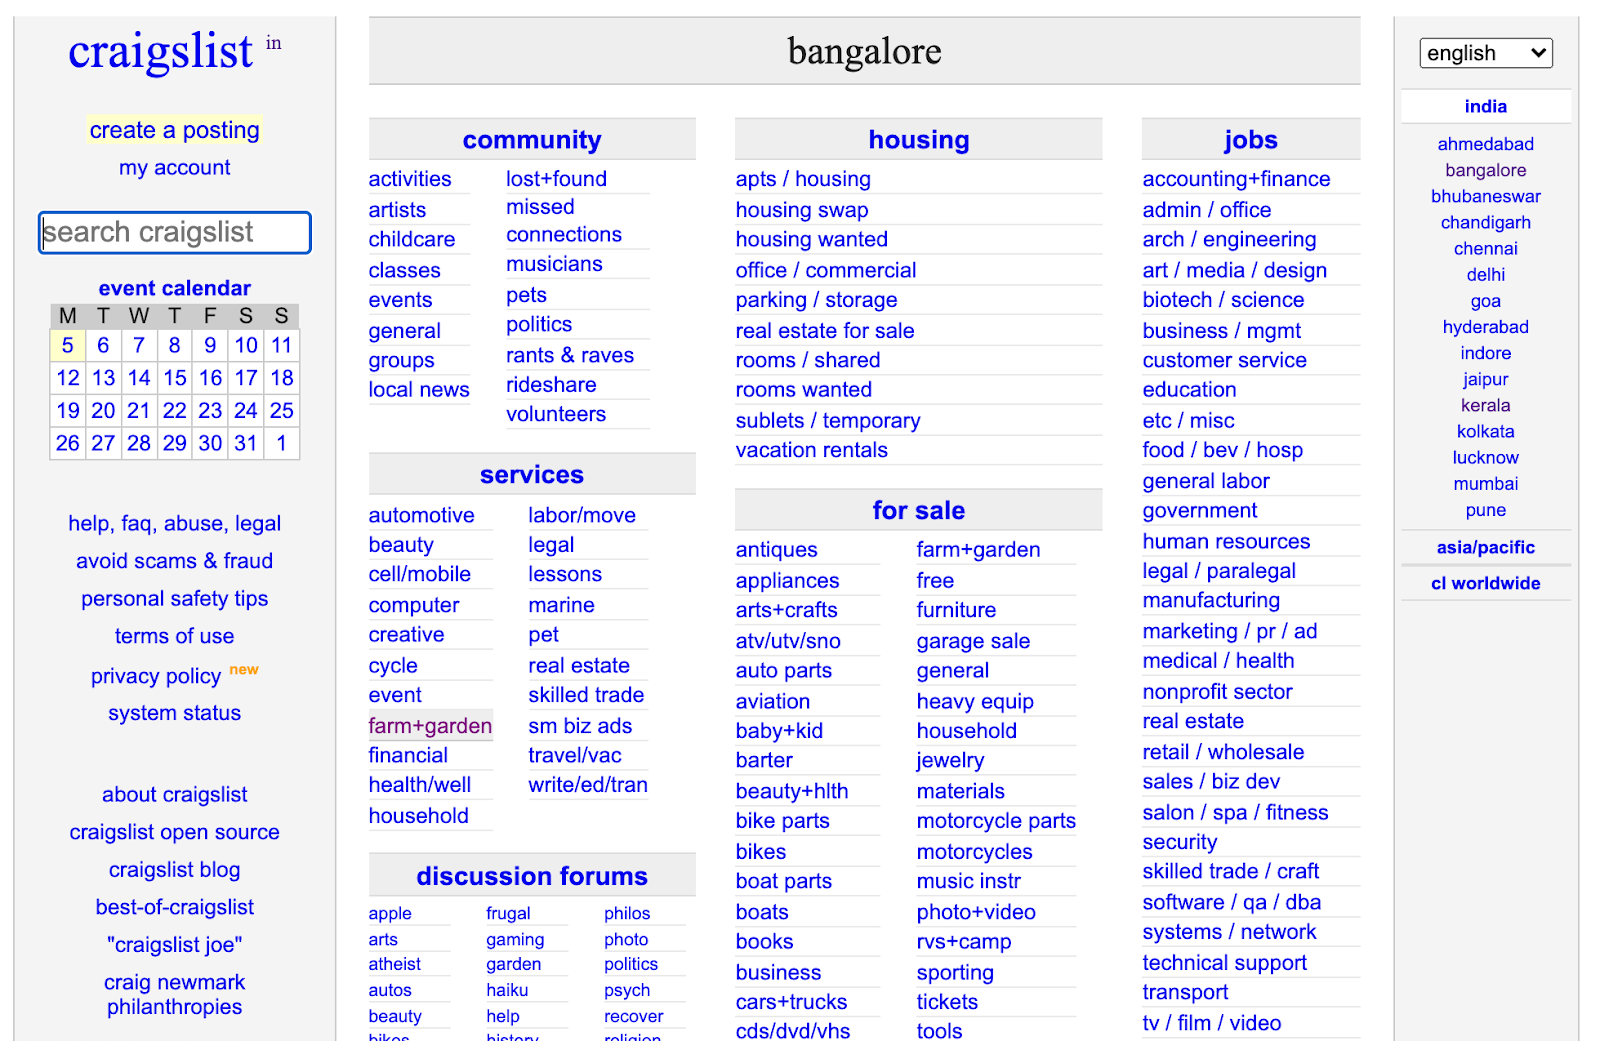Select day 31 in the event calendar
Screen dimensions: 1600x1041
coord(246,443)
